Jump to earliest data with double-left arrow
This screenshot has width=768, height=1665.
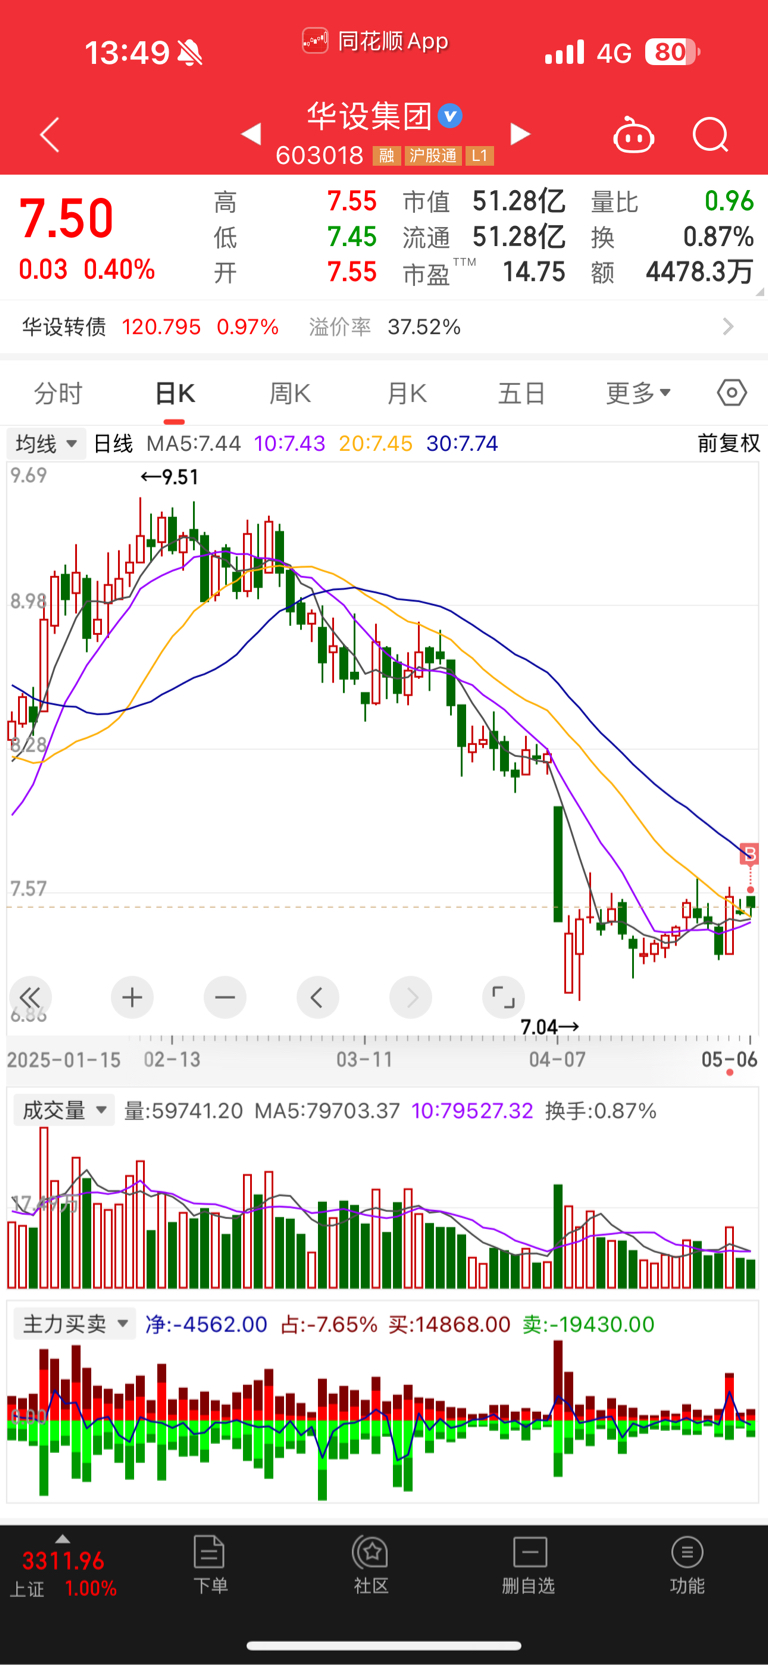tap(30, 997)
